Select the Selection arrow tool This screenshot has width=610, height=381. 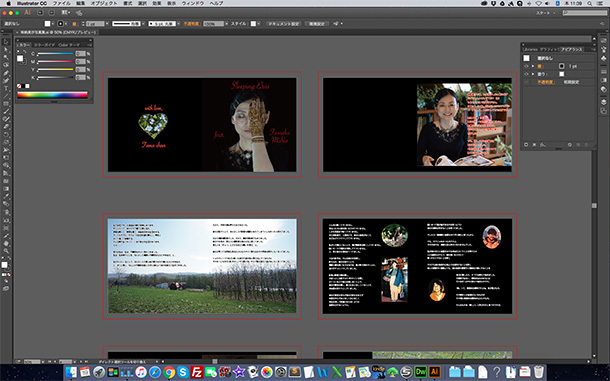tap(6, 42)
